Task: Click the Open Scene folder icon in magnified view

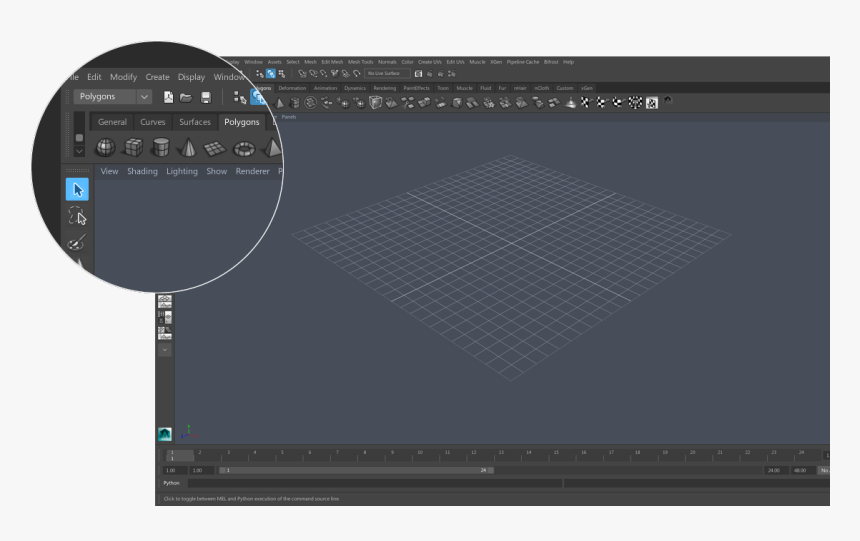Action: (186, 98)
